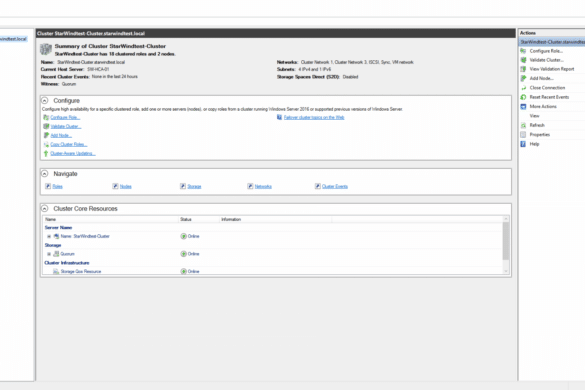Collapse the Navigate section with its chevron
Screen dimensions: 585x390
click(45, 174)
